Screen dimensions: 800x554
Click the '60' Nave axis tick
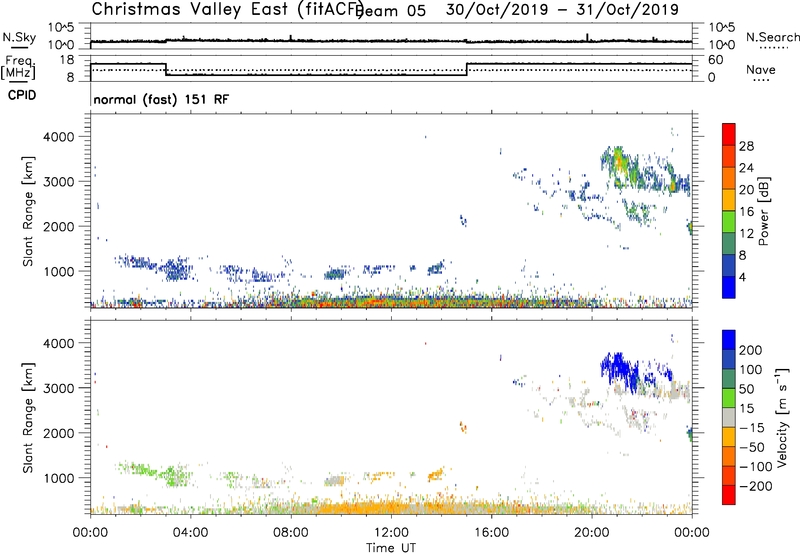click(x=716, y=60)
